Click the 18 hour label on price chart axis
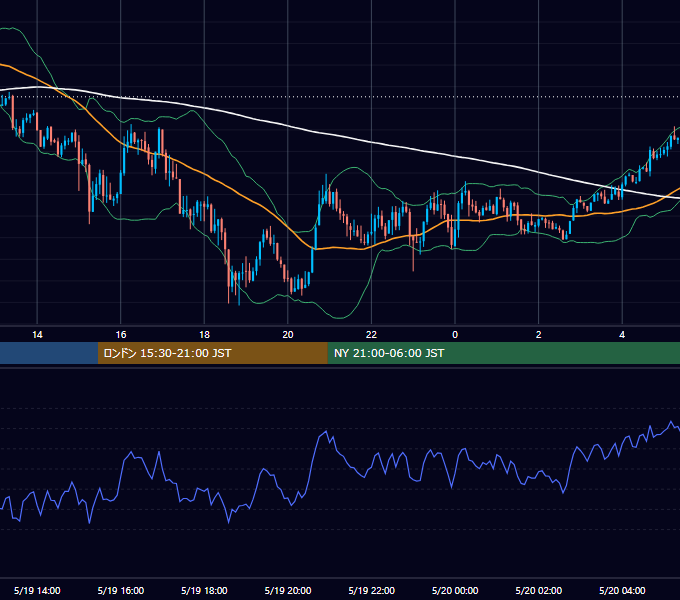This screenshot has height=600, width=680. pos(204,335)
